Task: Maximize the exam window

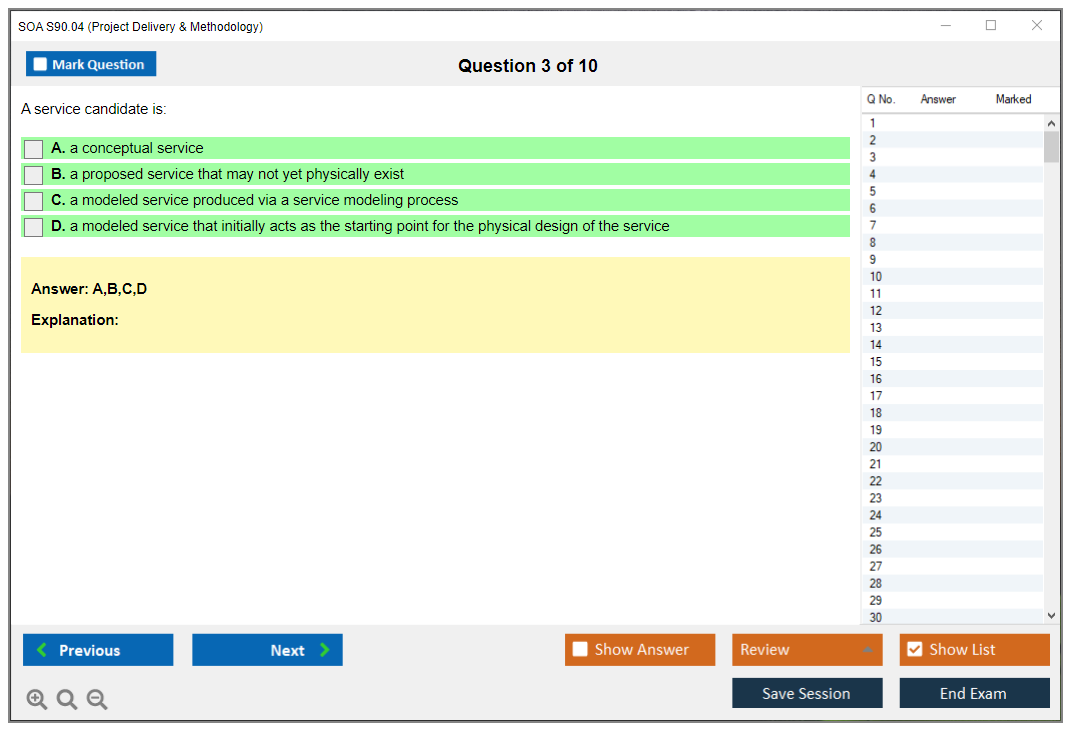Action: (x=991, y=26)
